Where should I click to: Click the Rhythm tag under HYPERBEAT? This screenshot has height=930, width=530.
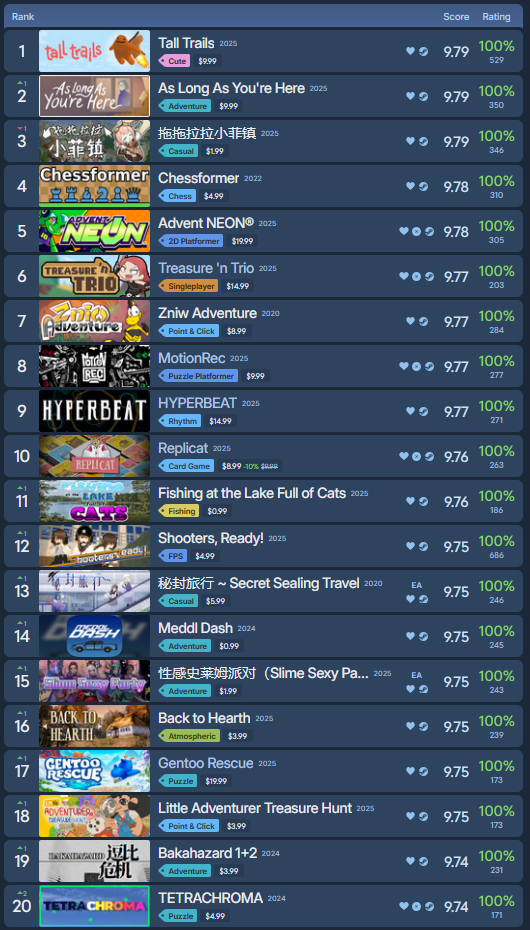pyautogui.click(x=180, y=421)
